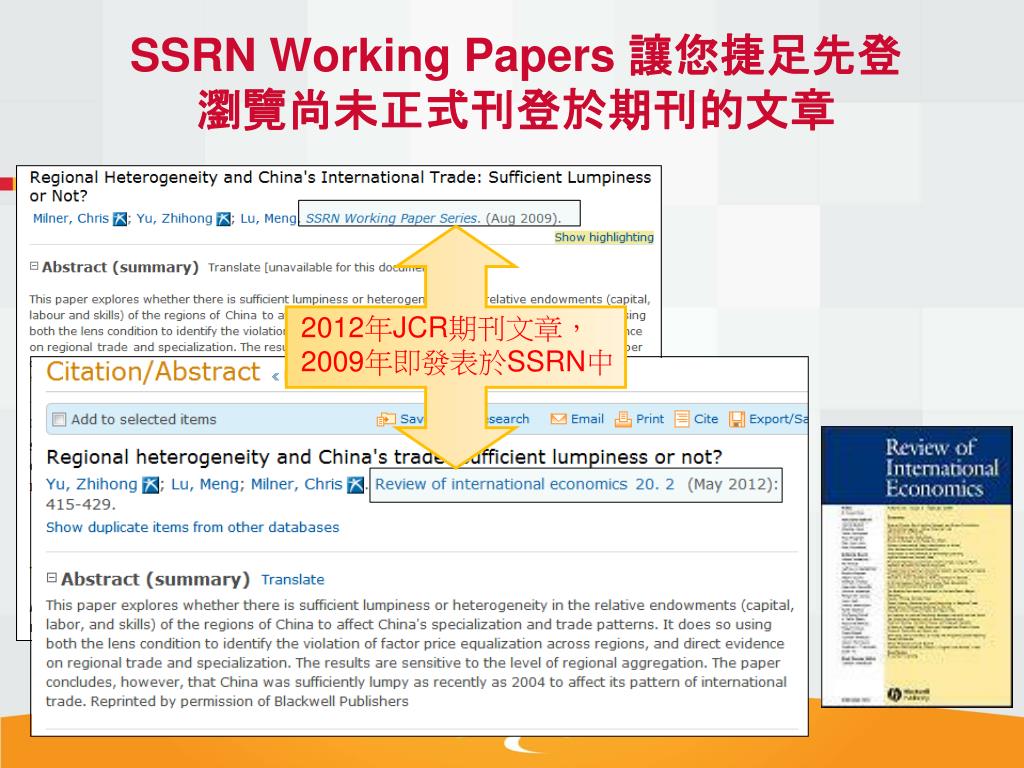
Task: Click the Citation/Abstract heading
Action: (153, 372)
